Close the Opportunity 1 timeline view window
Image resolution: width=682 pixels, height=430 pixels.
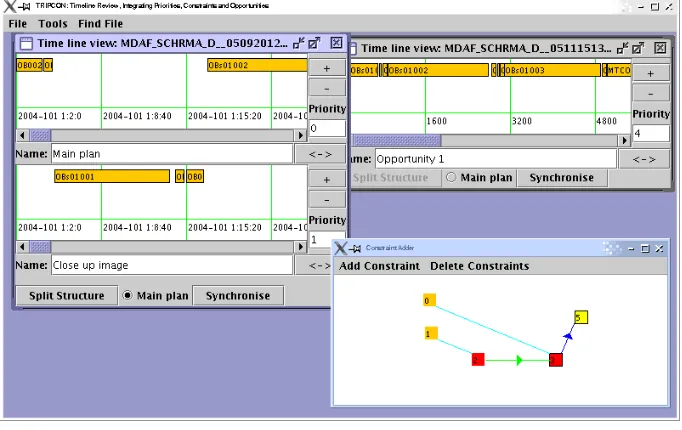[660, 48]
